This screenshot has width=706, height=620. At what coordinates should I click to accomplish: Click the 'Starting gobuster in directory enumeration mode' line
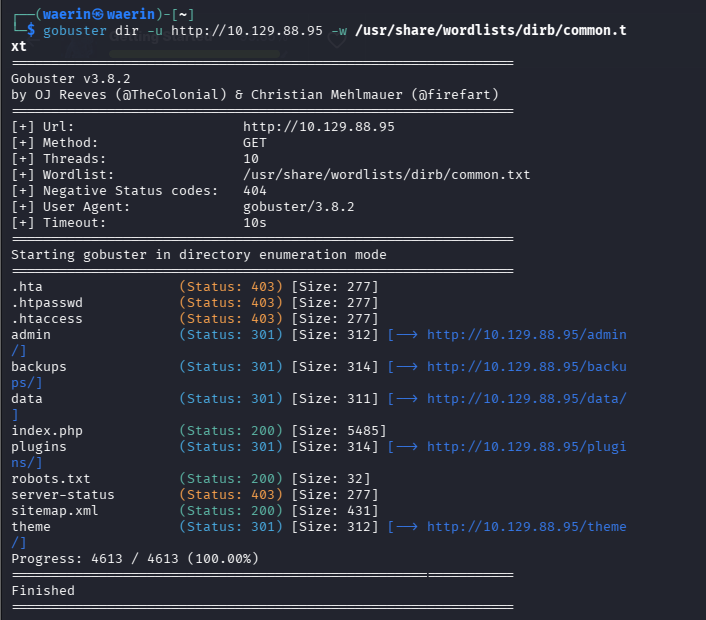click(x=199, y=255)
